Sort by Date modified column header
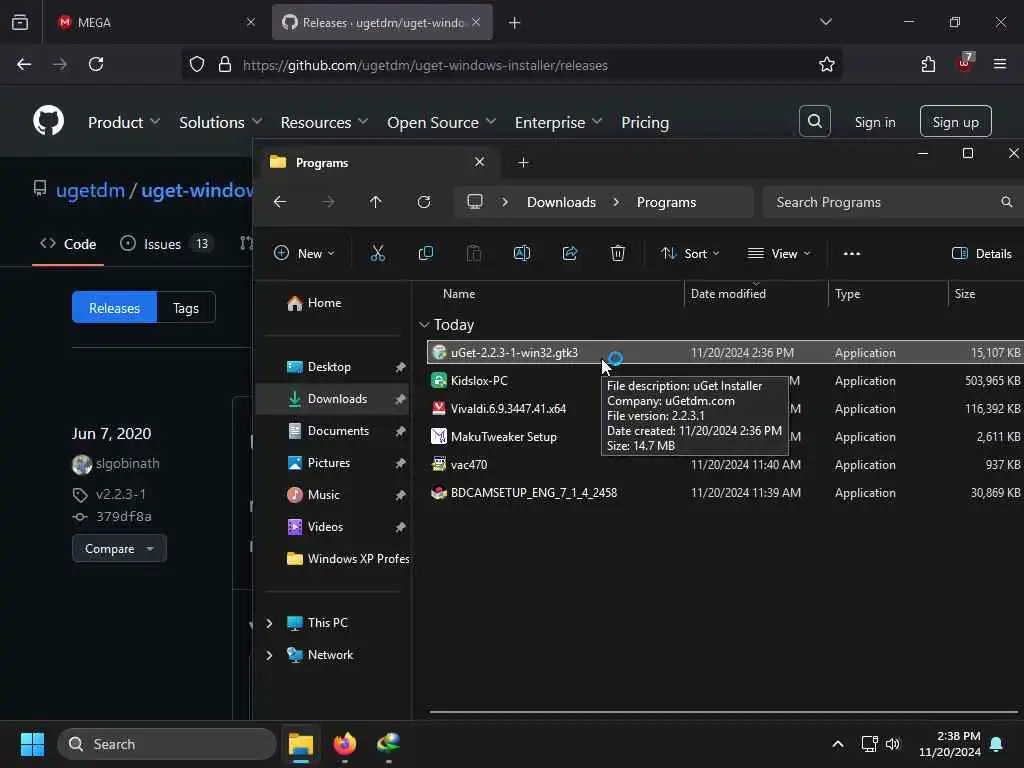1024x768 pixels. point(756,294)
